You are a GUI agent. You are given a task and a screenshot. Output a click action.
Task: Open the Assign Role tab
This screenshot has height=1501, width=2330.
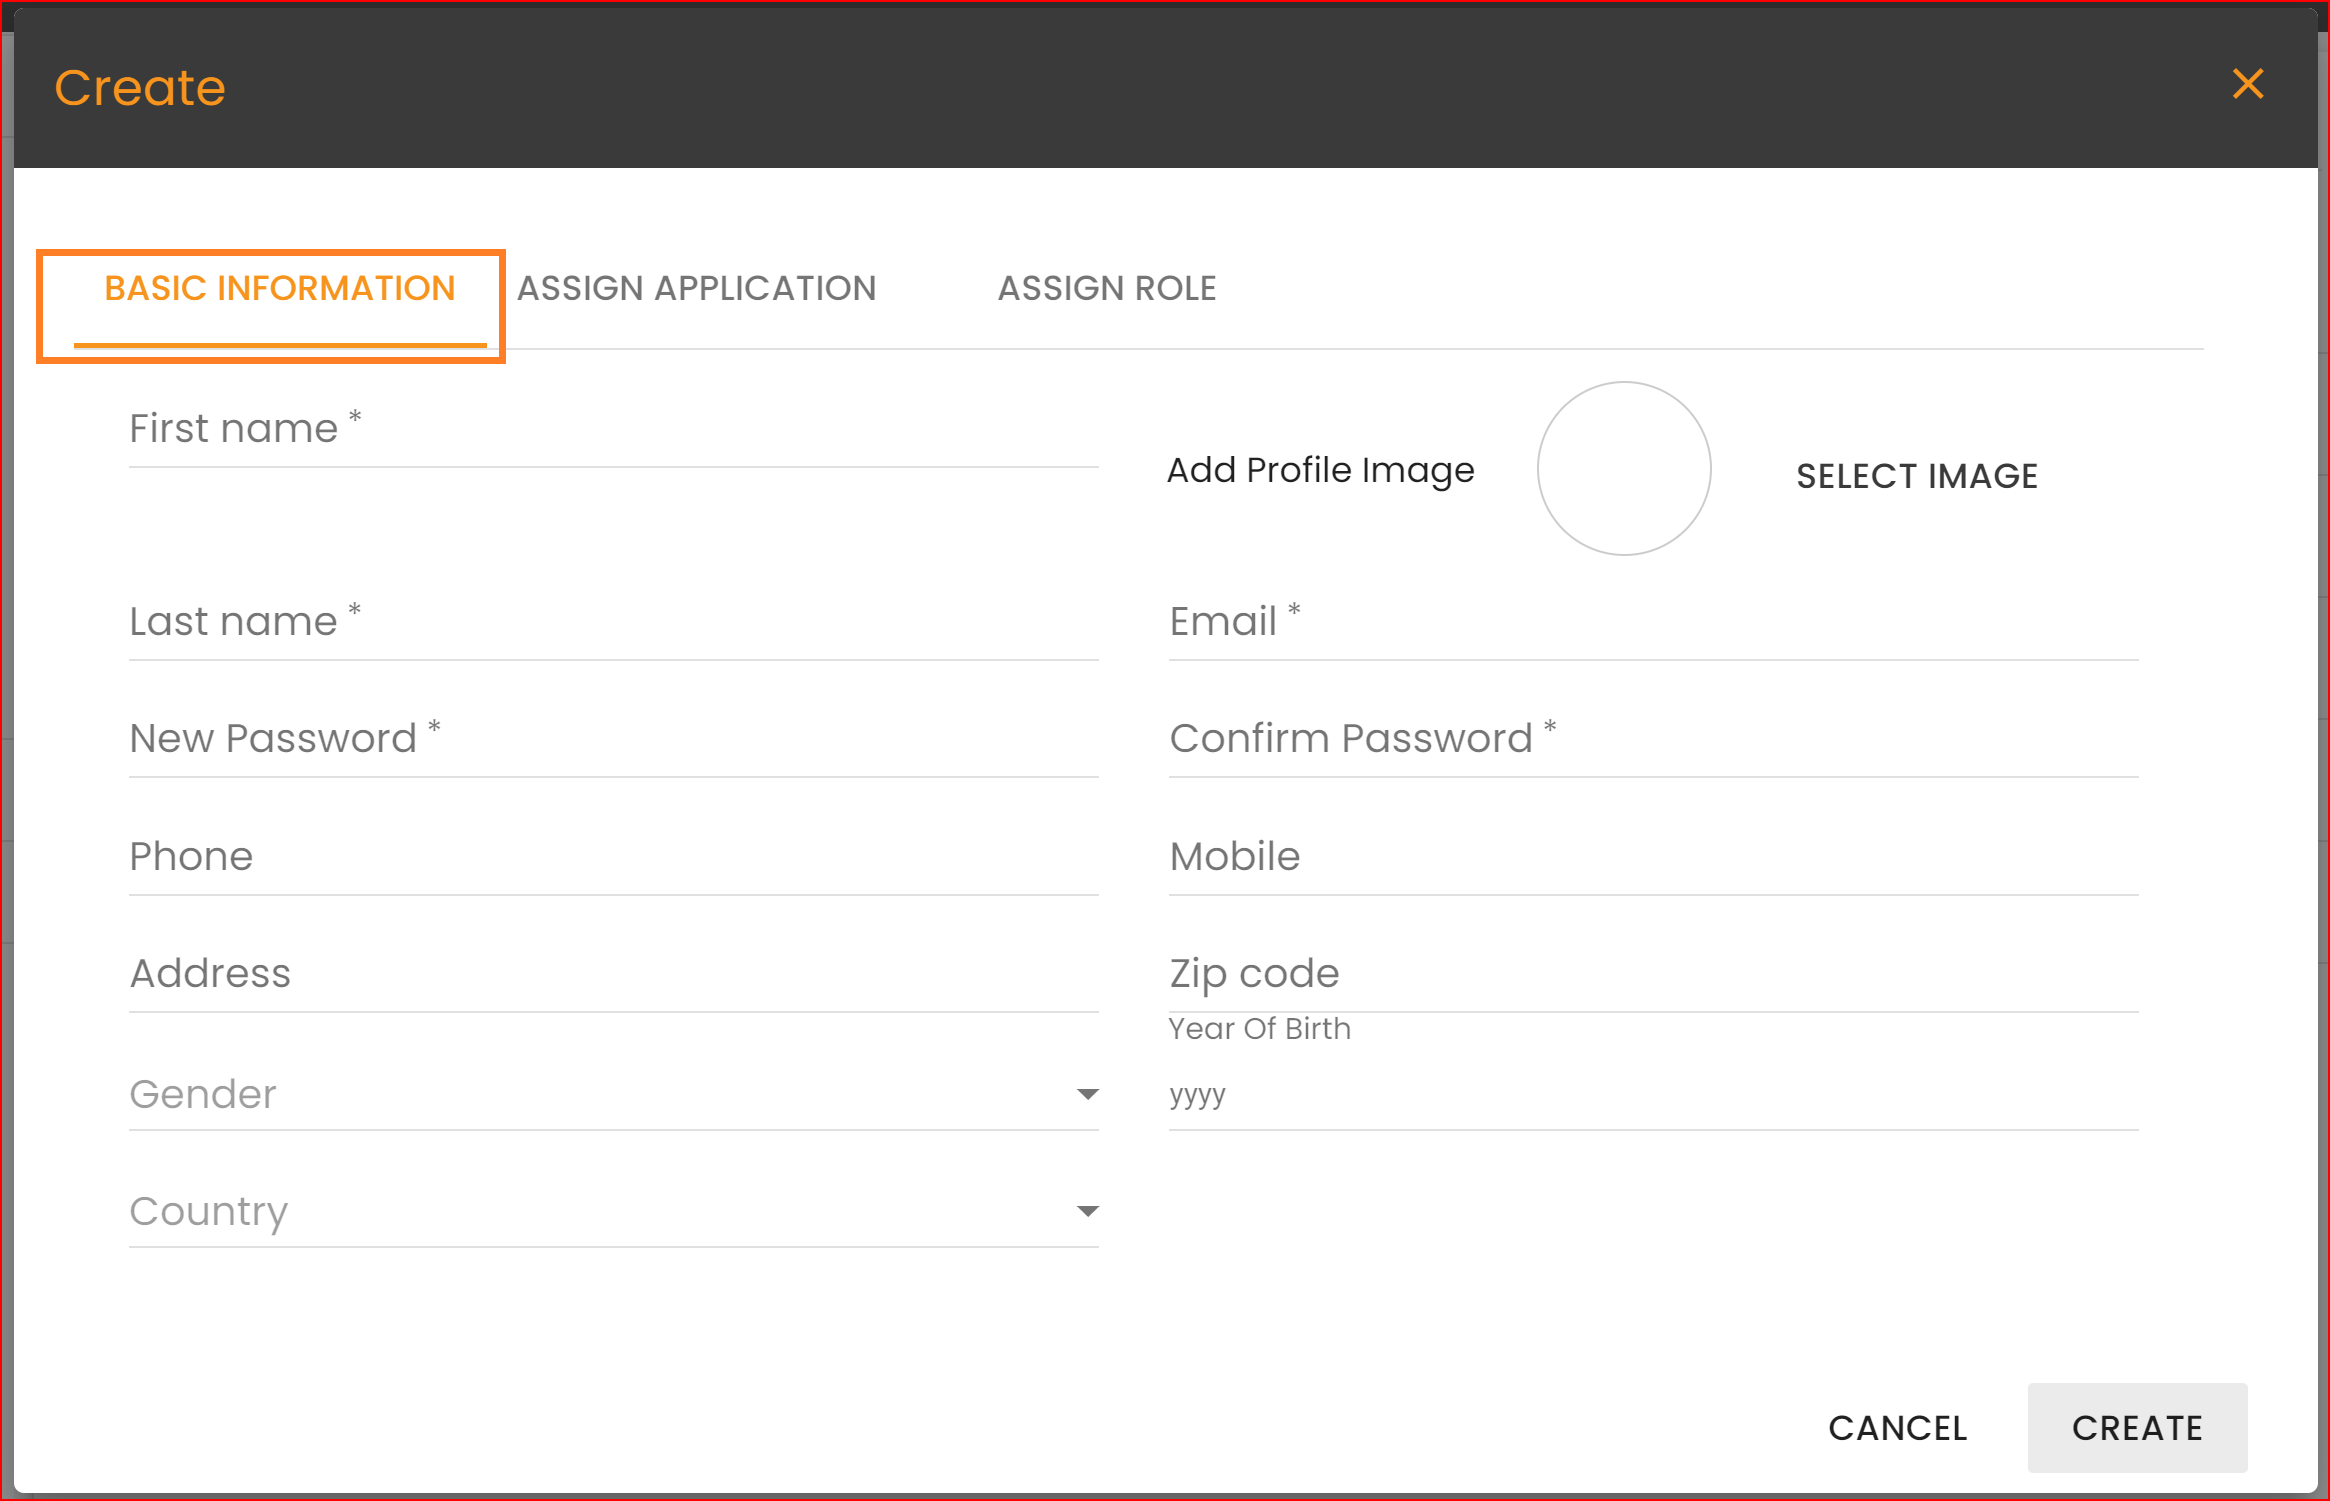1106,289
